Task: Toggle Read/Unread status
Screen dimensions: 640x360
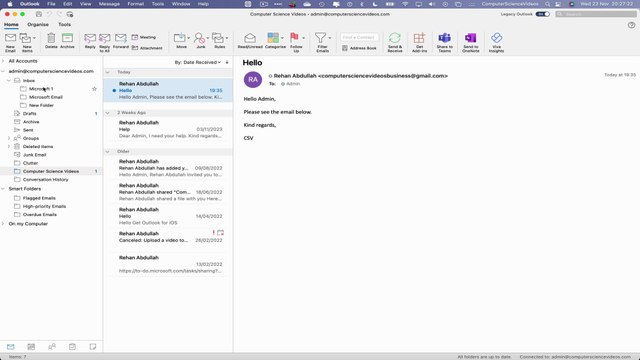Action: click(250, 41)
